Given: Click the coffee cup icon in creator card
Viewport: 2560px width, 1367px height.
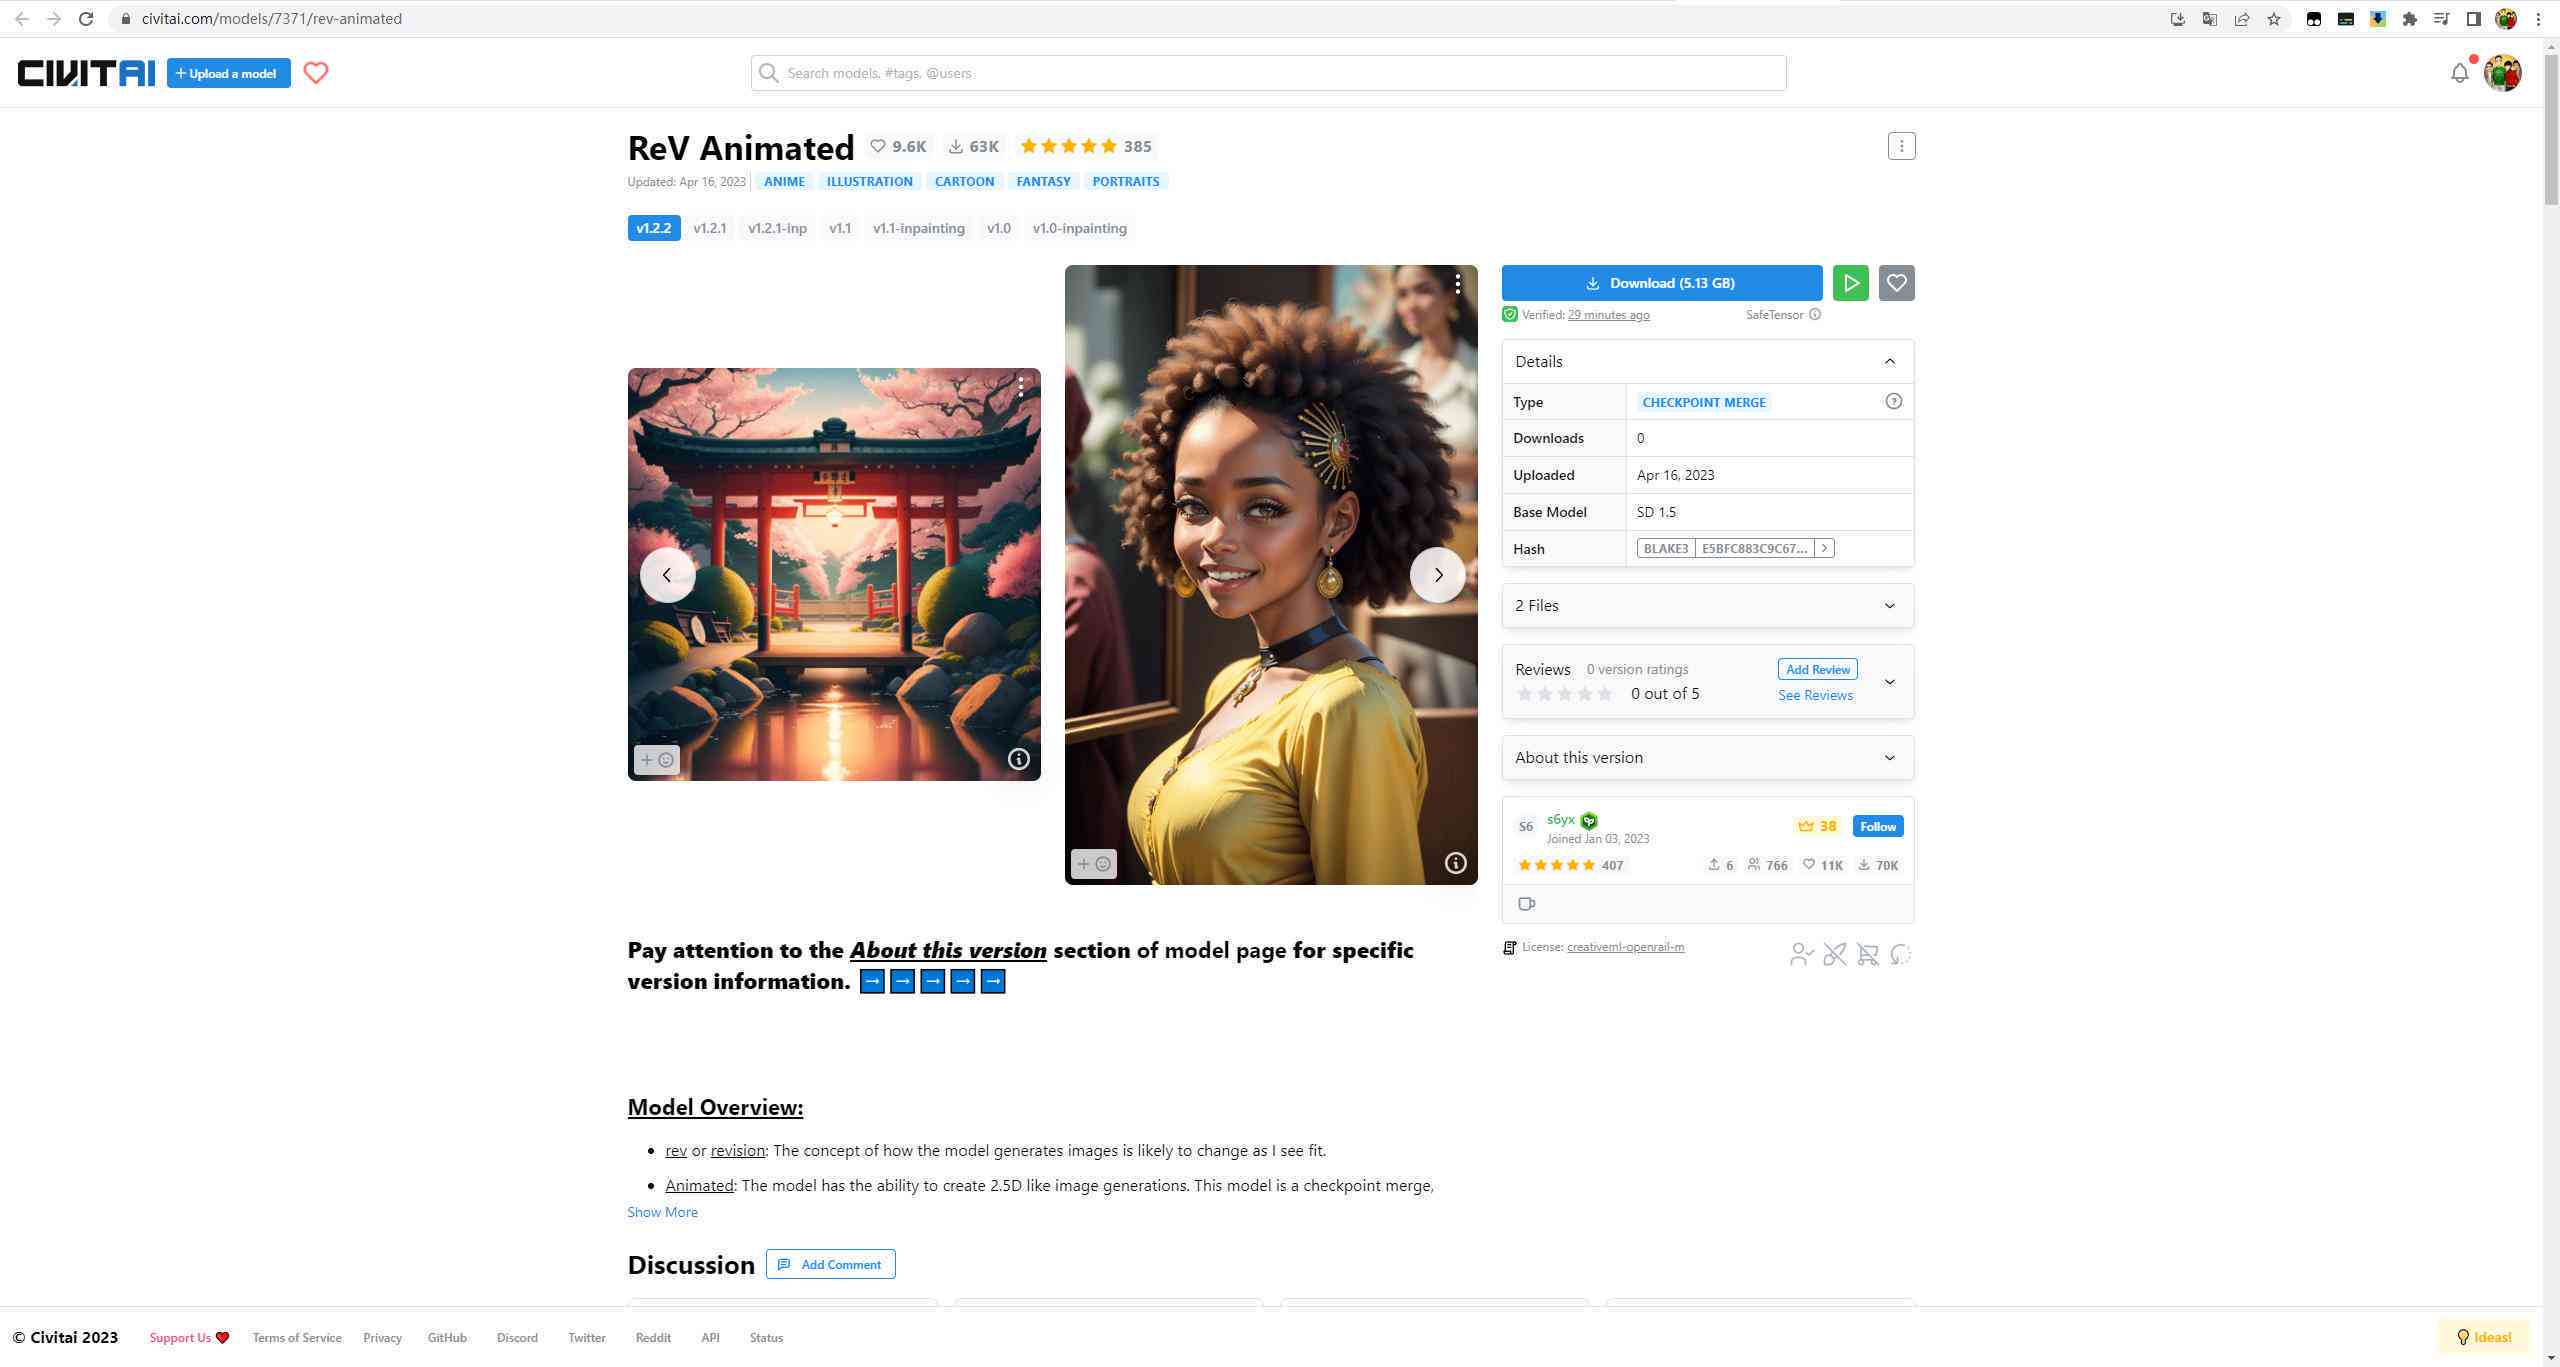Looking at the screenshot, I should [x=1527, y=904].
